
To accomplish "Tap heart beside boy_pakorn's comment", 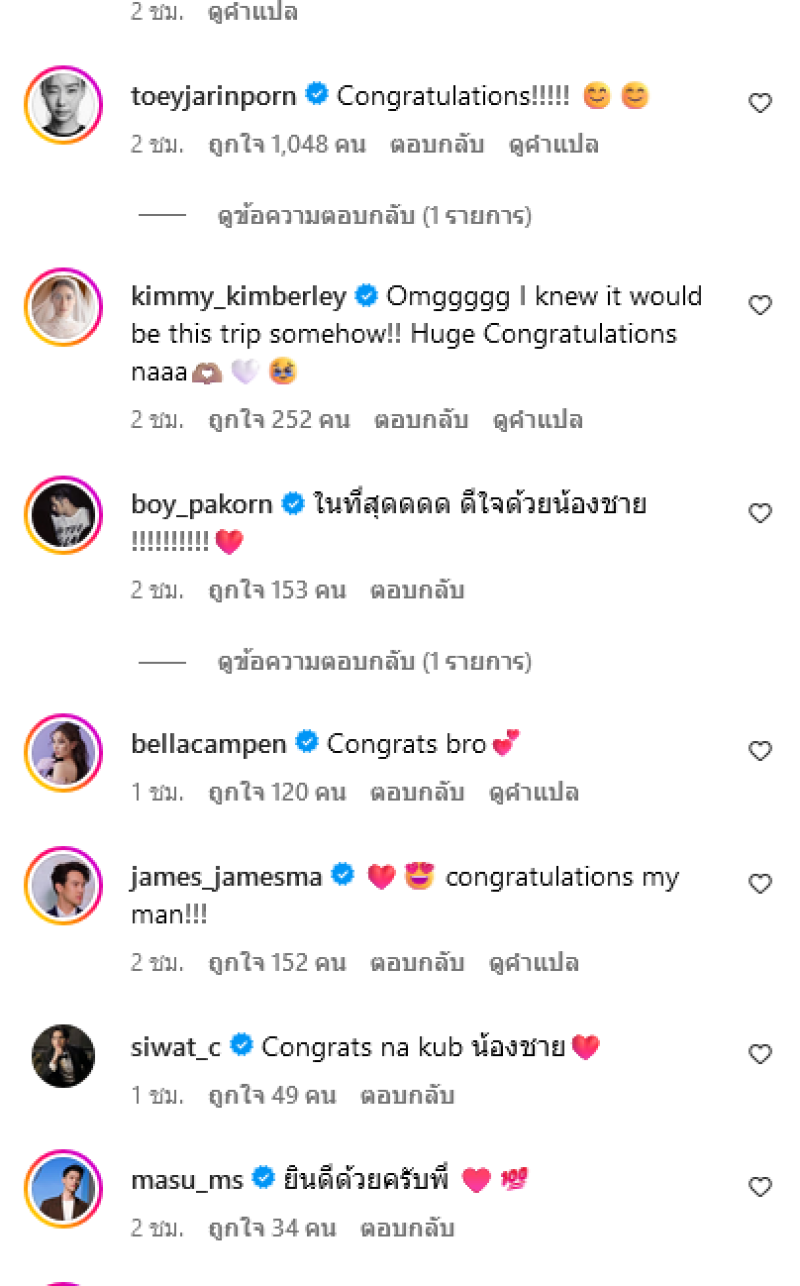I will [760, 513].
